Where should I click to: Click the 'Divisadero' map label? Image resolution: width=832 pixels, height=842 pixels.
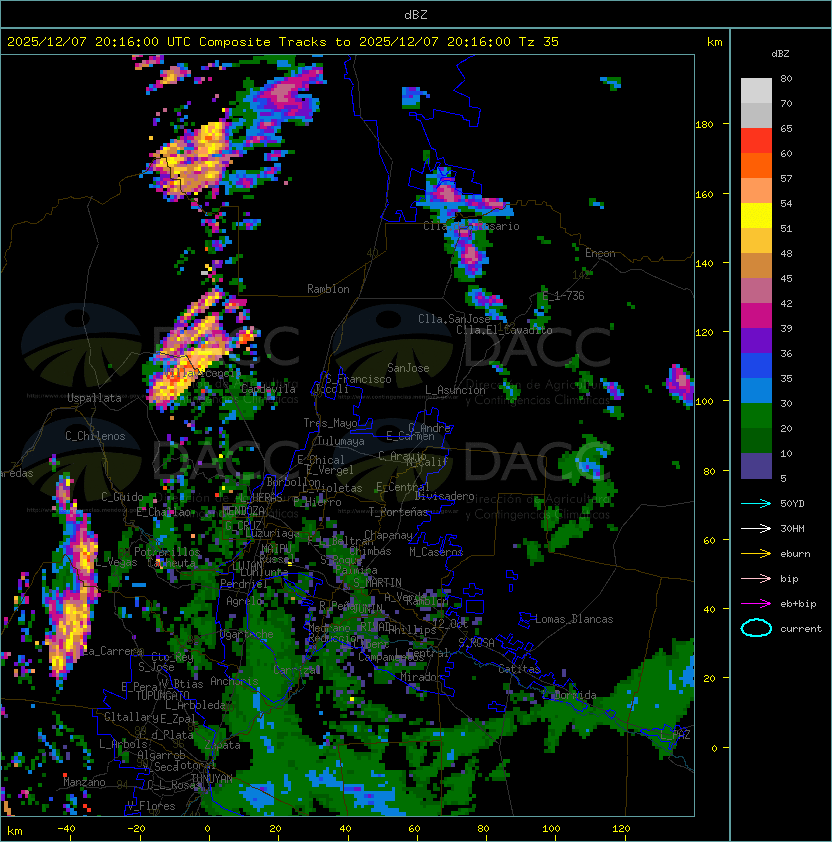click(x=444, y=496)
